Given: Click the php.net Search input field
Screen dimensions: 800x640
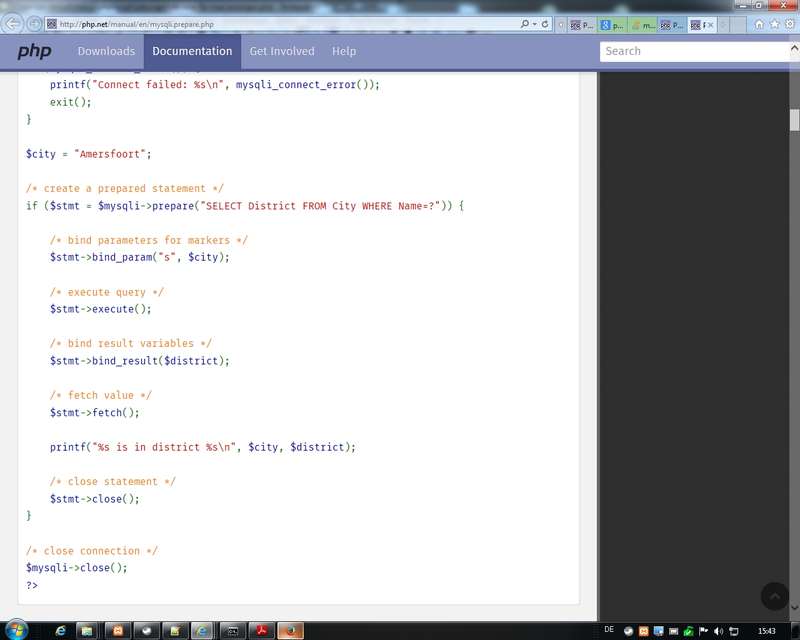Looking at the screenshot, I should (695, 51).
